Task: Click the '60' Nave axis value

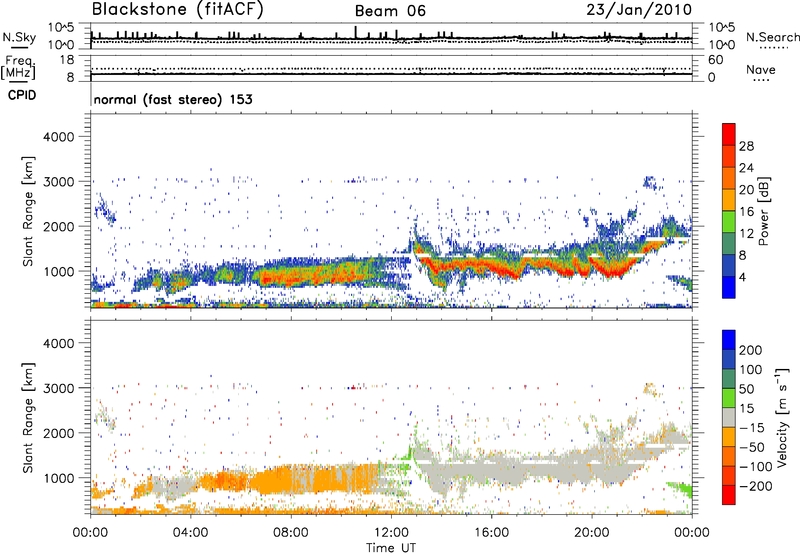Action: tap(715, 60)
